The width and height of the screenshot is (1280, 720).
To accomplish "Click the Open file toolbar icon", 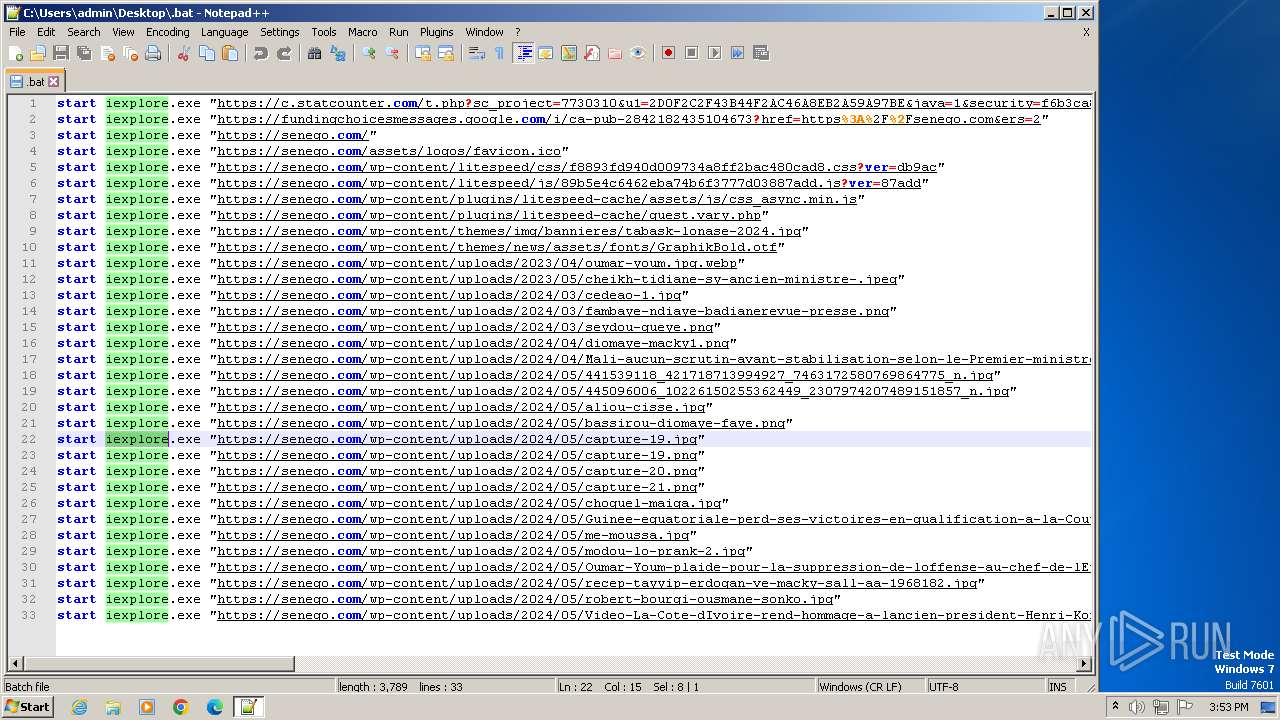I will coord(38,53).
